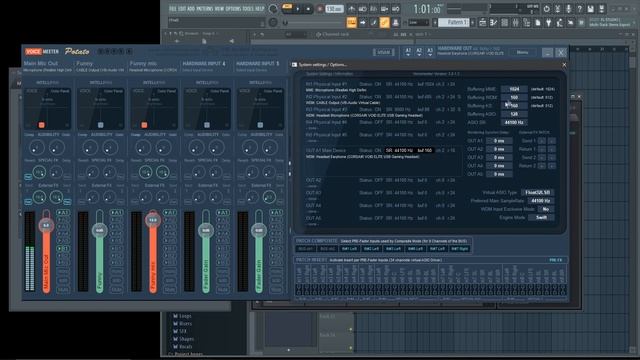Open the Piano roll icon in FL Studio
This screenshot has width=640, height=360.
(493, 23)
